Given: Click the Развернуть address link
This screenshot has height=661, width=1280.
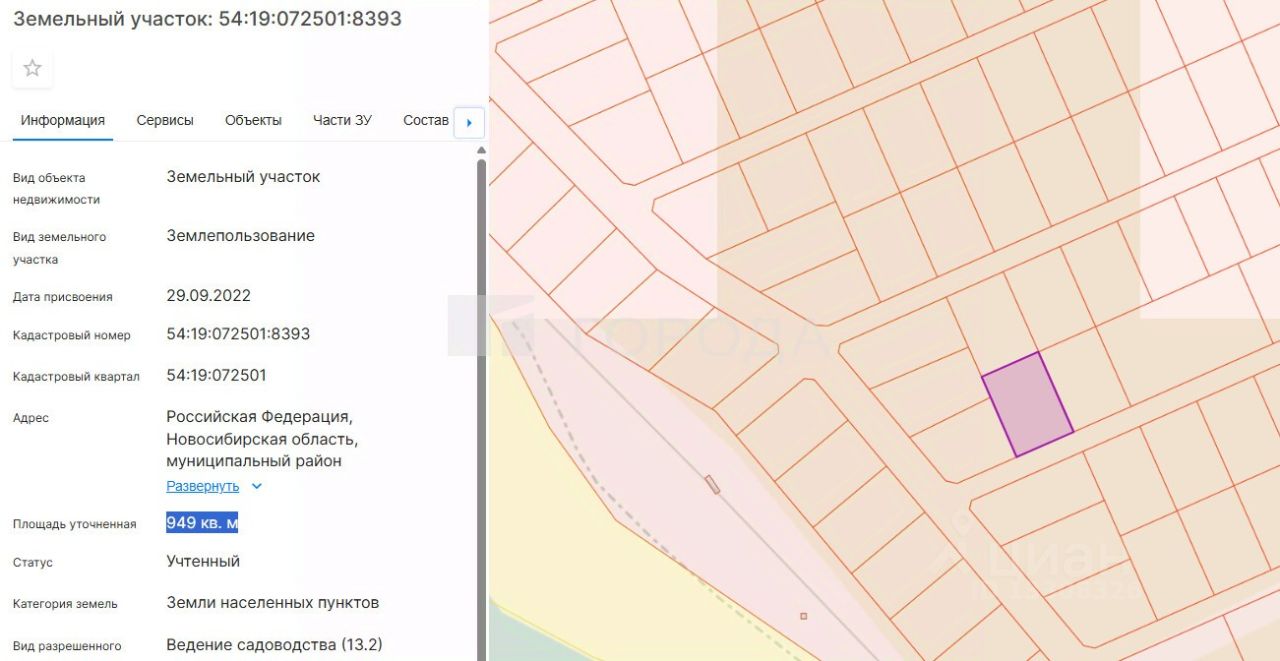Looking at the screenshot, I should 203,486.
